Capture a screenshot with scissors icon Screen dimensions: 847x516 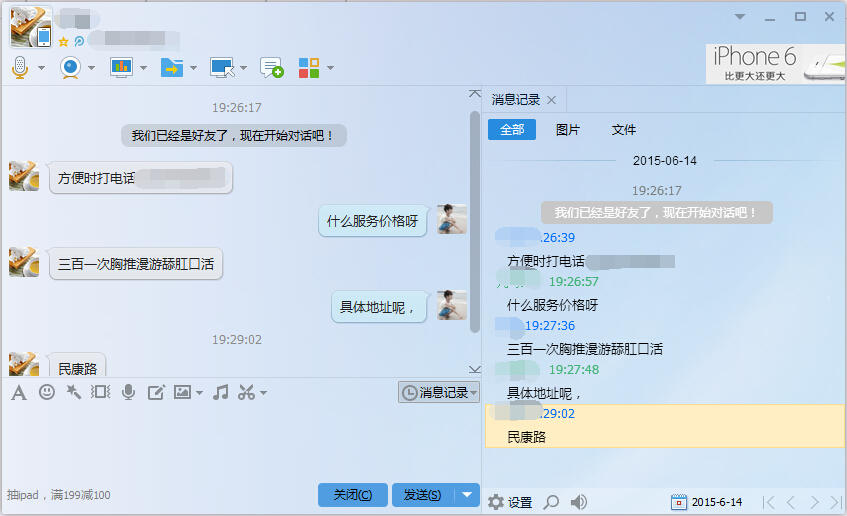click(x=246, y=392)
